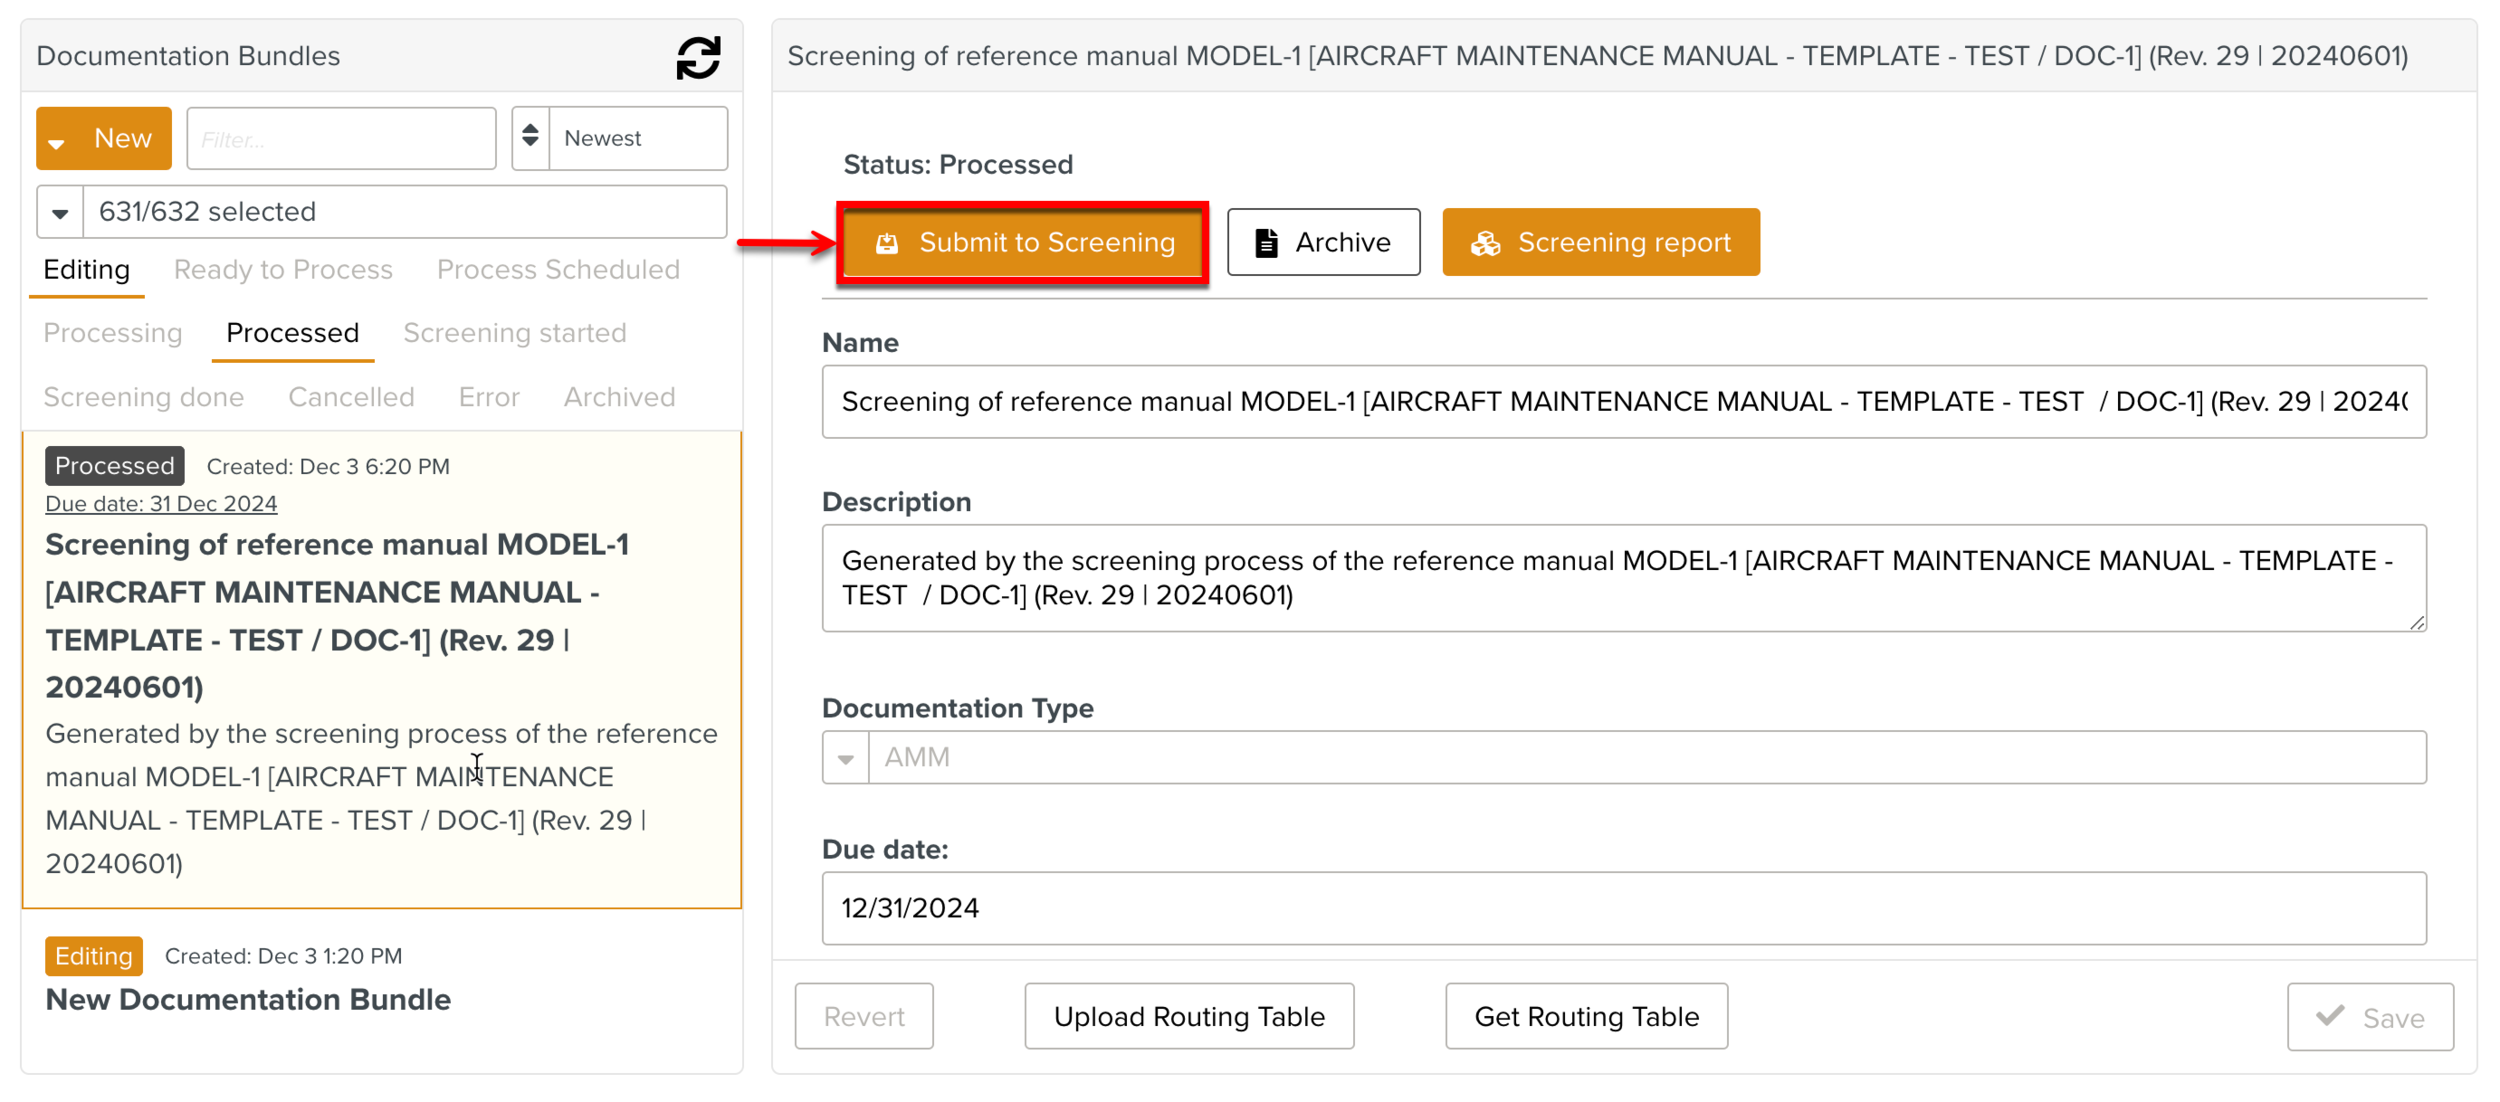The width and height of the screenshot is (2500, 1102).
Task: Open the Documentation Type AMM dropdown
Action: tap(845, 758)
